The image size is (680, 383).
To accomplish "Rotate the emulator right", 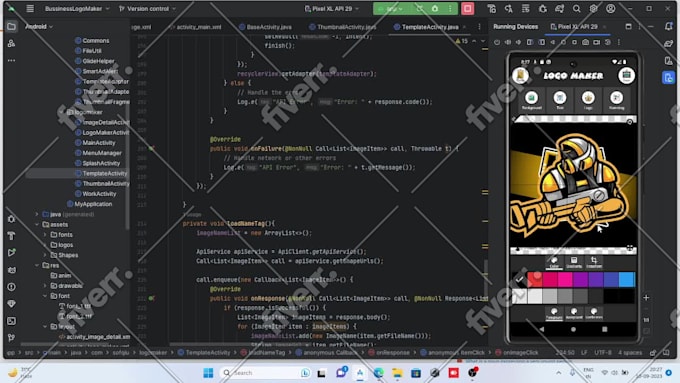I will [x=542, y=43].
